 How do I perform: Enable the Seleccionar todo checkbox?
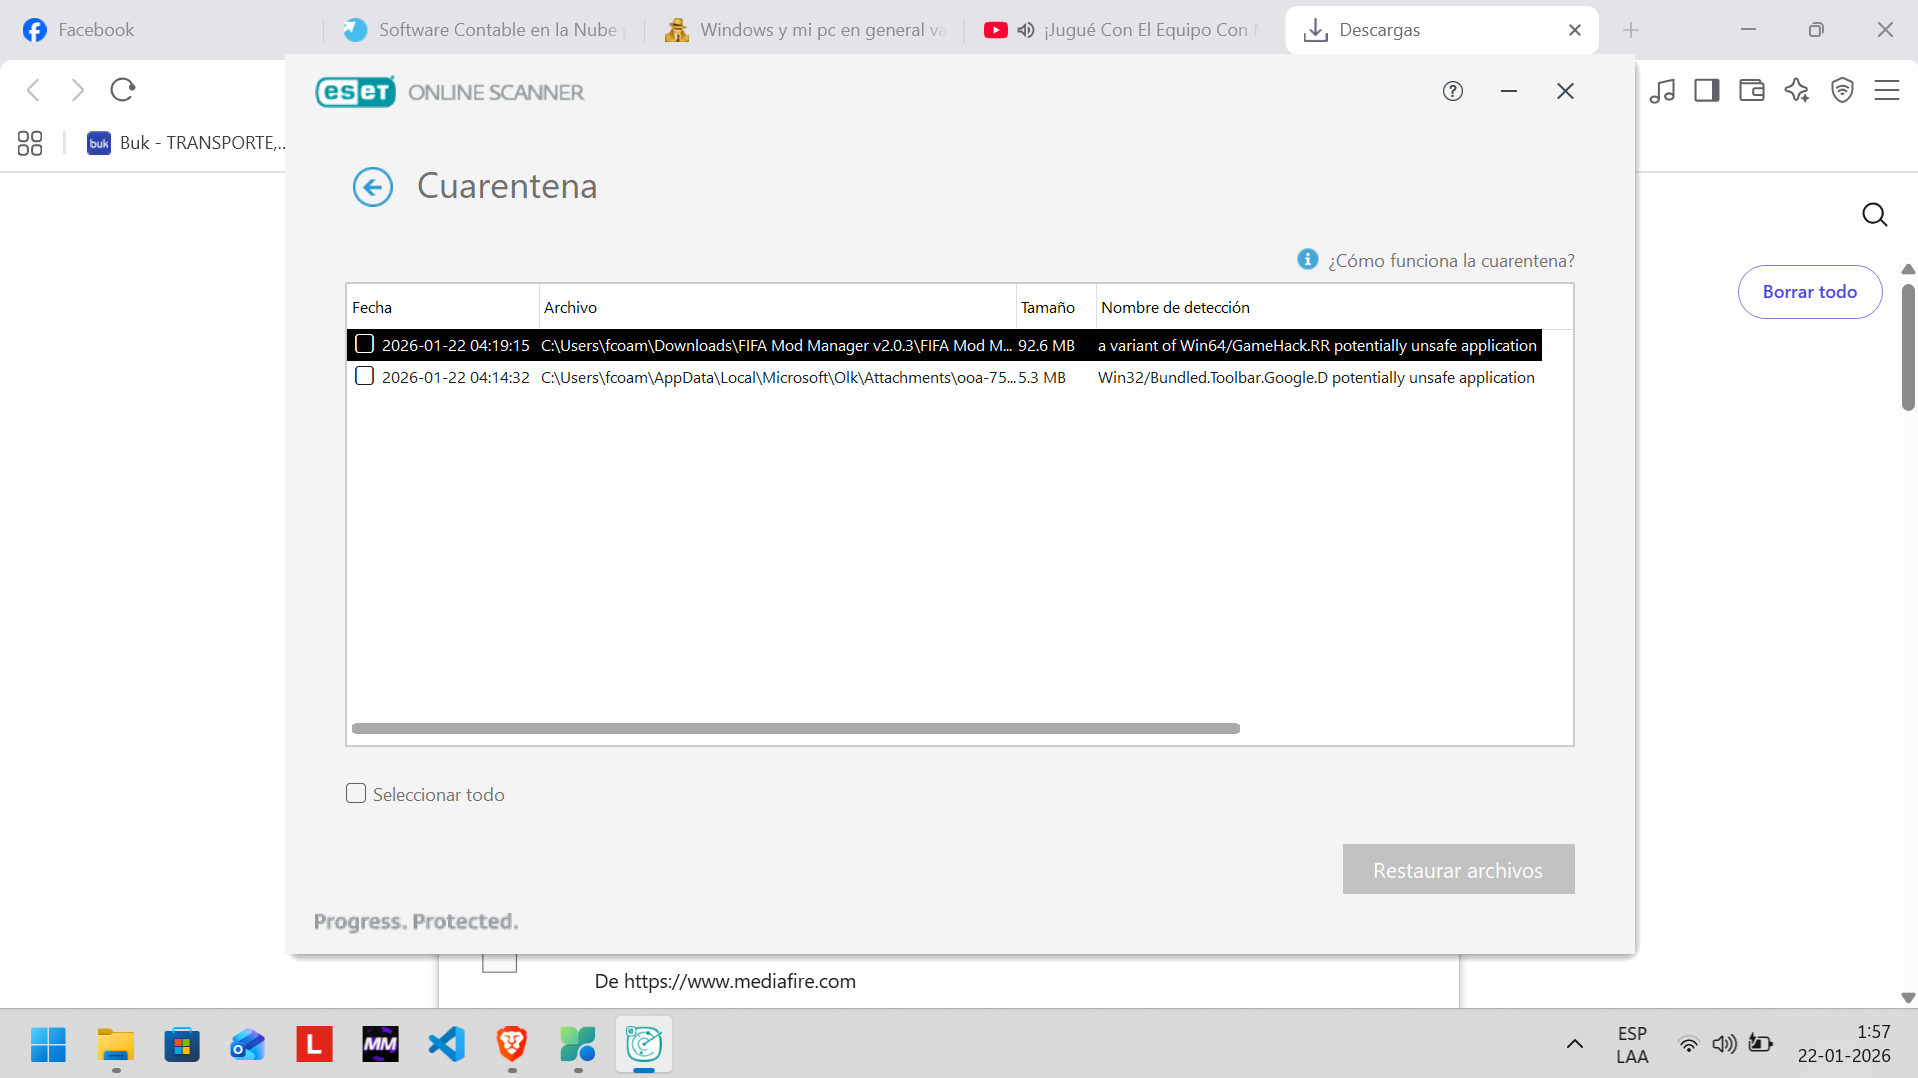356,793
